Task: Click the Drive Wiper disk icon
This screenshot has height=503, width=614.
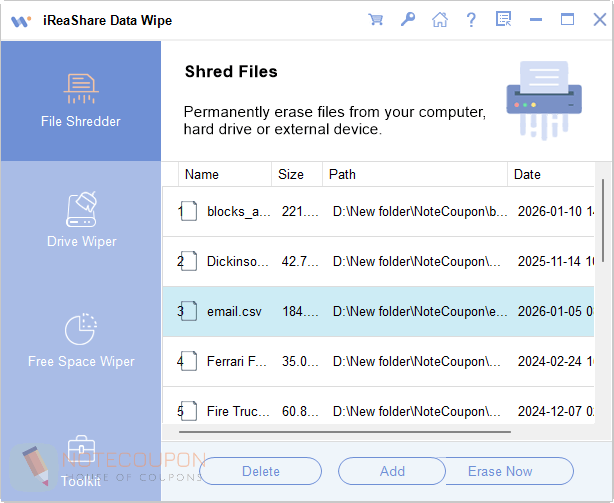Action: 81,209
